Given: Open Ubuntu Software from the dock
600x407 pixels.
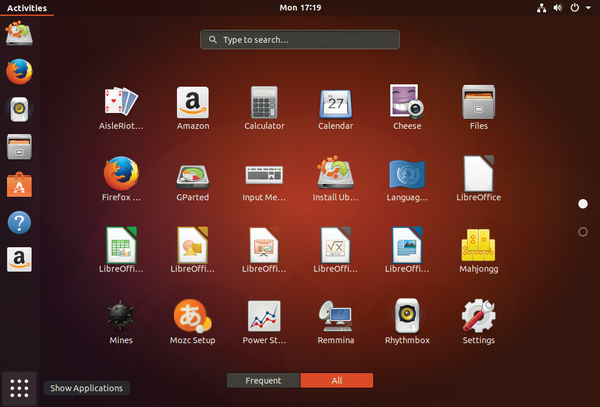Looking at the screenshot, I should pyautogui.click(x=19, y=185).
